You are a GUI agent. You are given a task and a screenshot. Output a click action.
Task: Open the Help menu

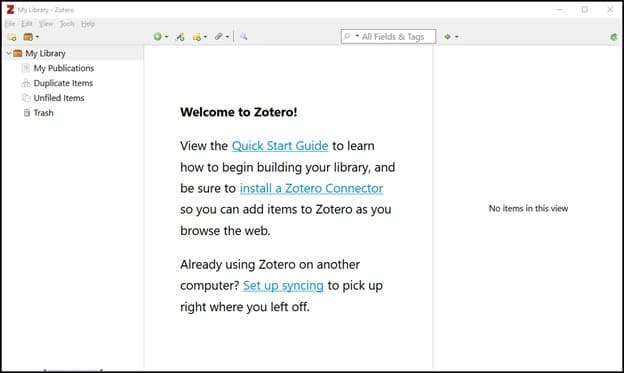click(x=88, y=24)
